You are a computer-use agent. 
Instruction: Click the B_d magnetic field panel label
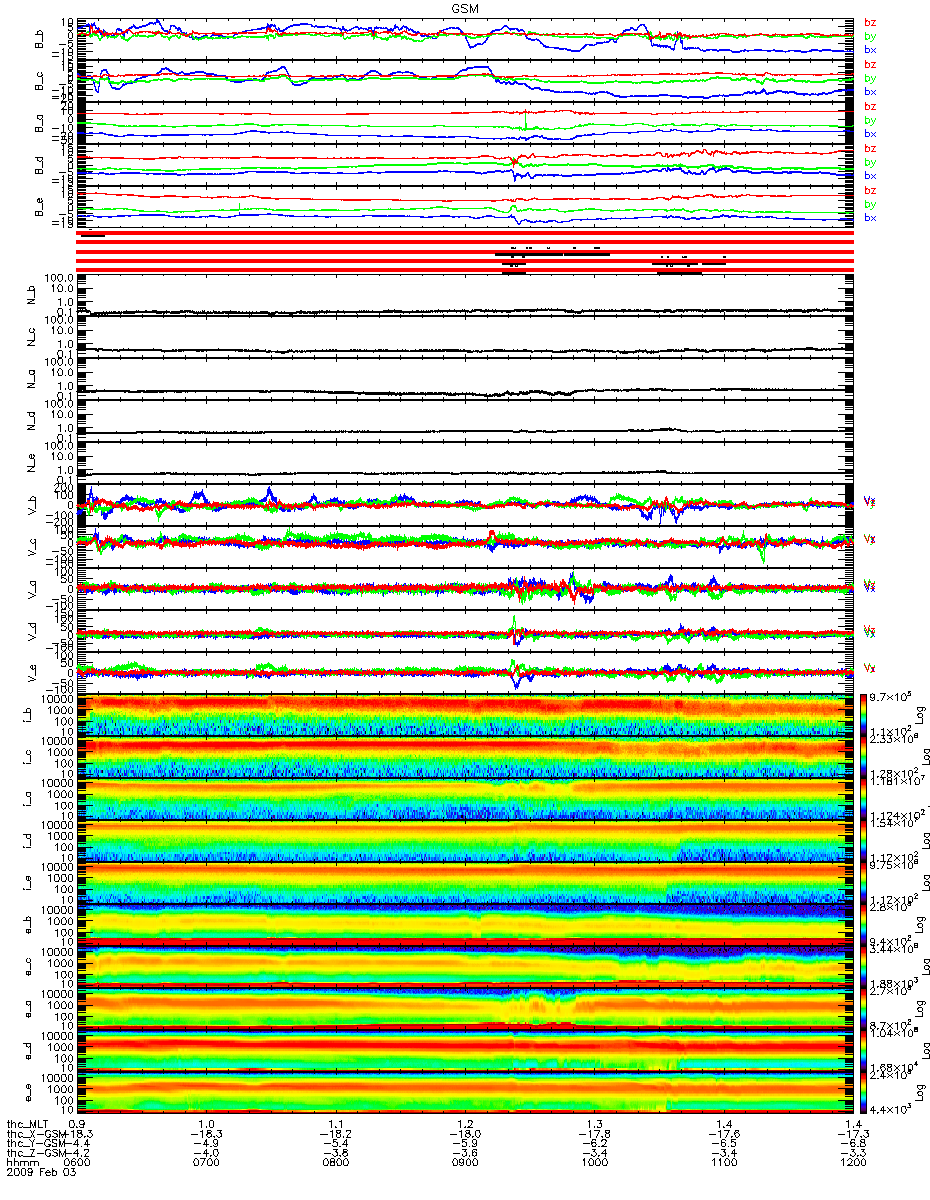pos(39,166)
